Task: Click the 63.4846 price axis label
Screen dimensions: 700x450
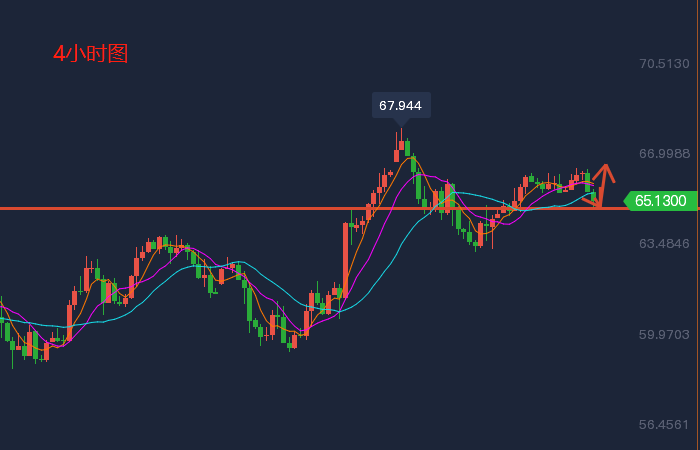Action: 664,244
